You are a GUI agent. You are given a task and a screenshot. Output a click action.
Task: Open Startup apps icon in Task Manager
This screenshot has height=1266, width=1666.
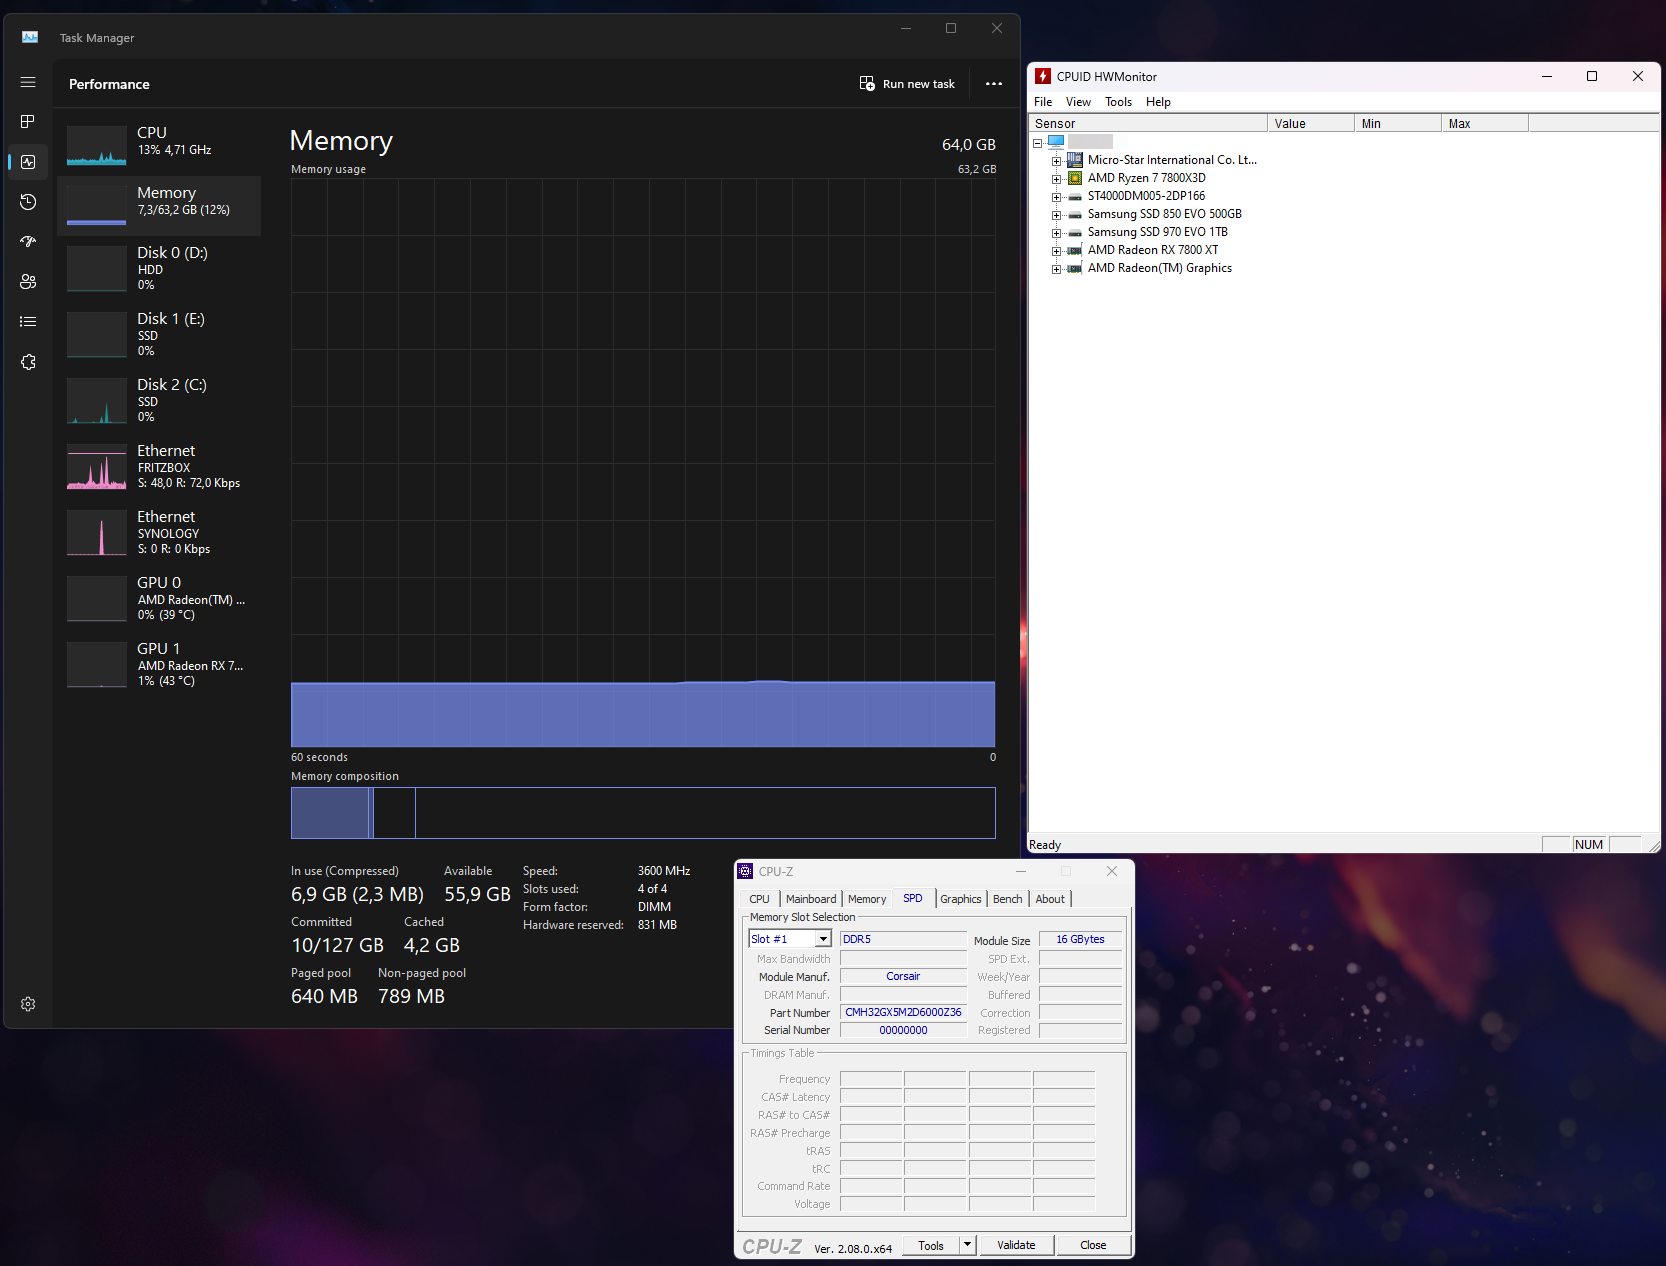tap(28, 242)
